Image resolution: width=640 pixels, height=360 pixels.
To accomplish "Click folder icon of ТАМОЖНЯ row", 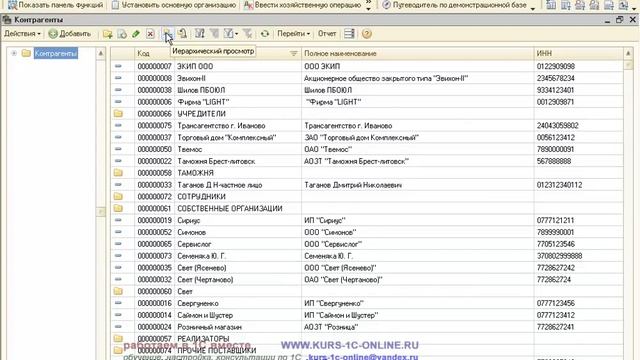I will pyautogui.click(x=118, y=173).
